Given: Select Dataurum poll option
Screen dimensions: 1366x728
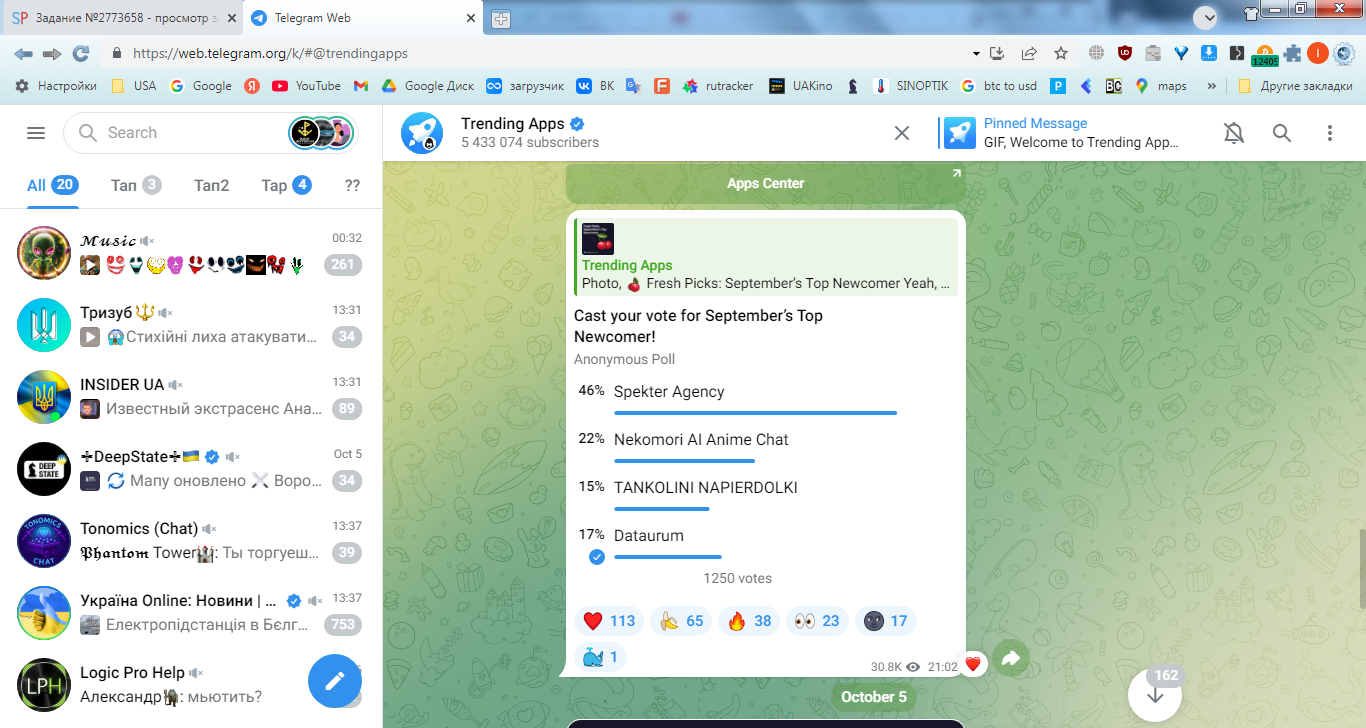Looking at the screenshot, I should tap(766, 541).
